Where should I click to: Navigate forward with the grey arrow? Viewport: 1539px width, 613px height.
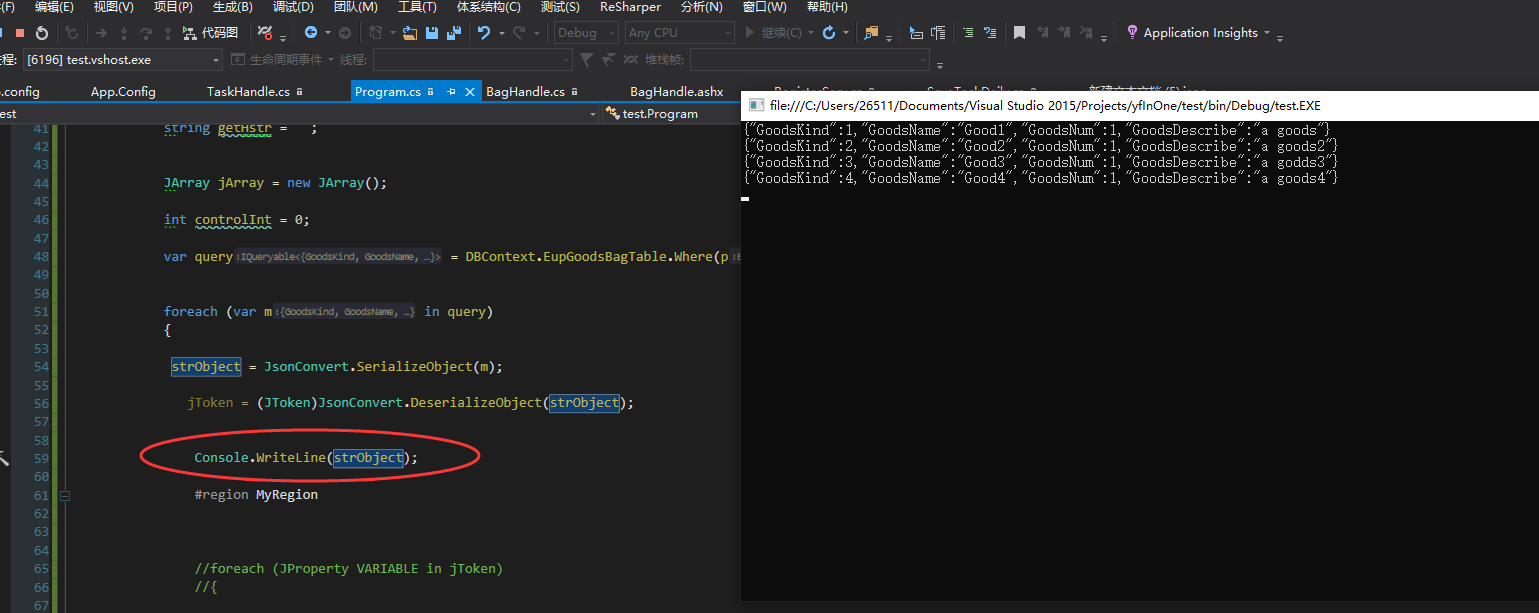[344, 33]
